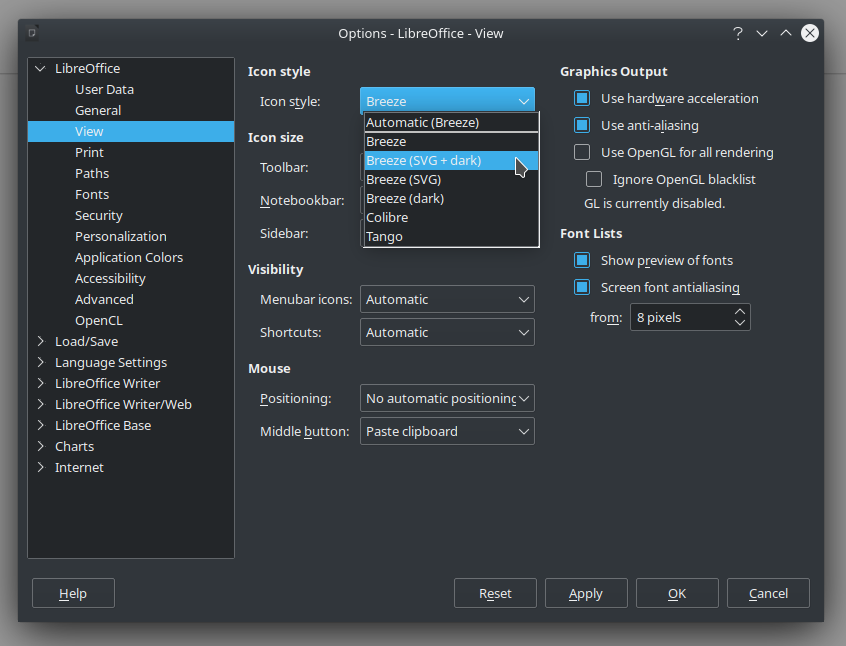Expand the Load/Save tree node
The width and height of the screenshot is (846, 646).
point(40,341)
